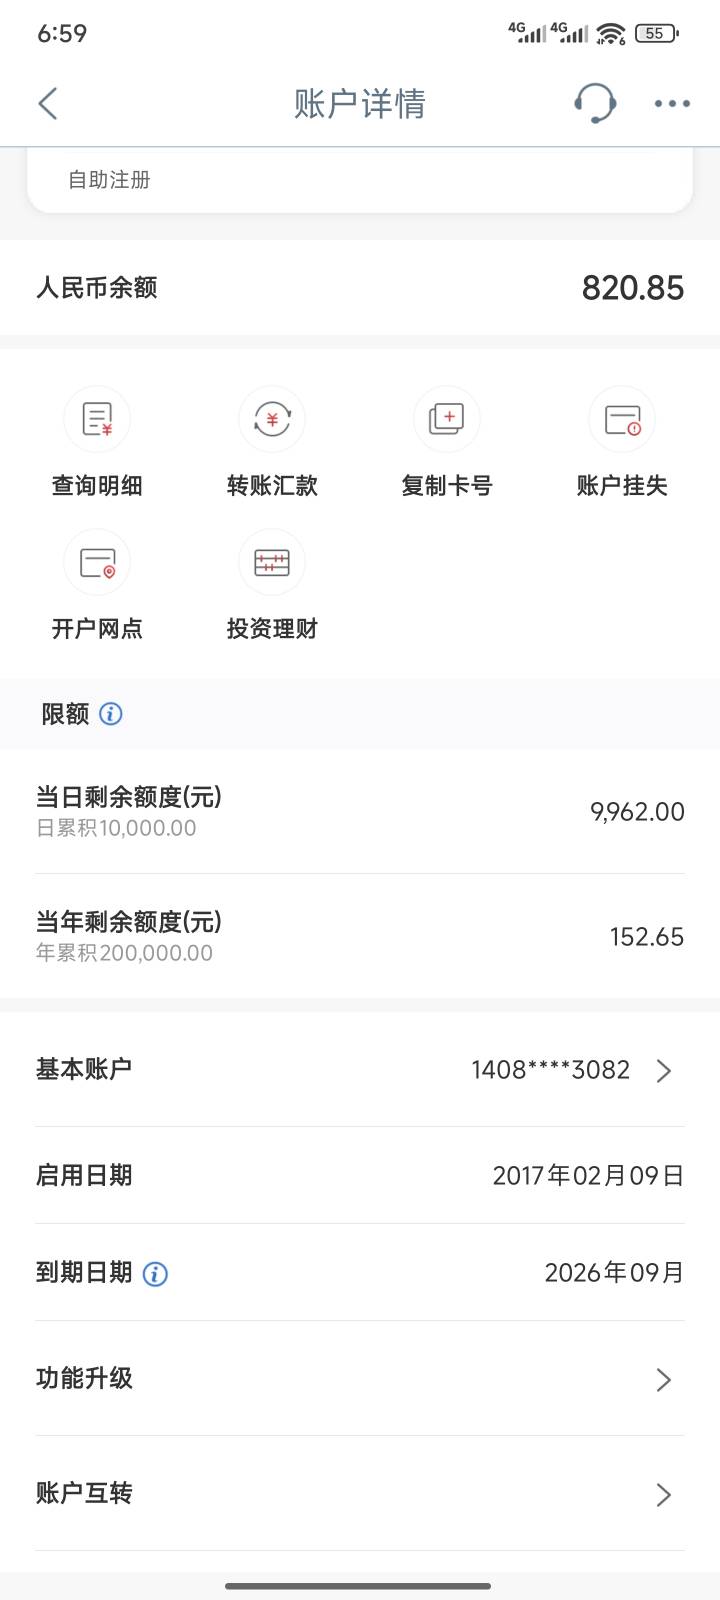Tap the 复制卡号 copy card number icon
The height and width of the screenshot is (1600, 720).
point(447,419)
